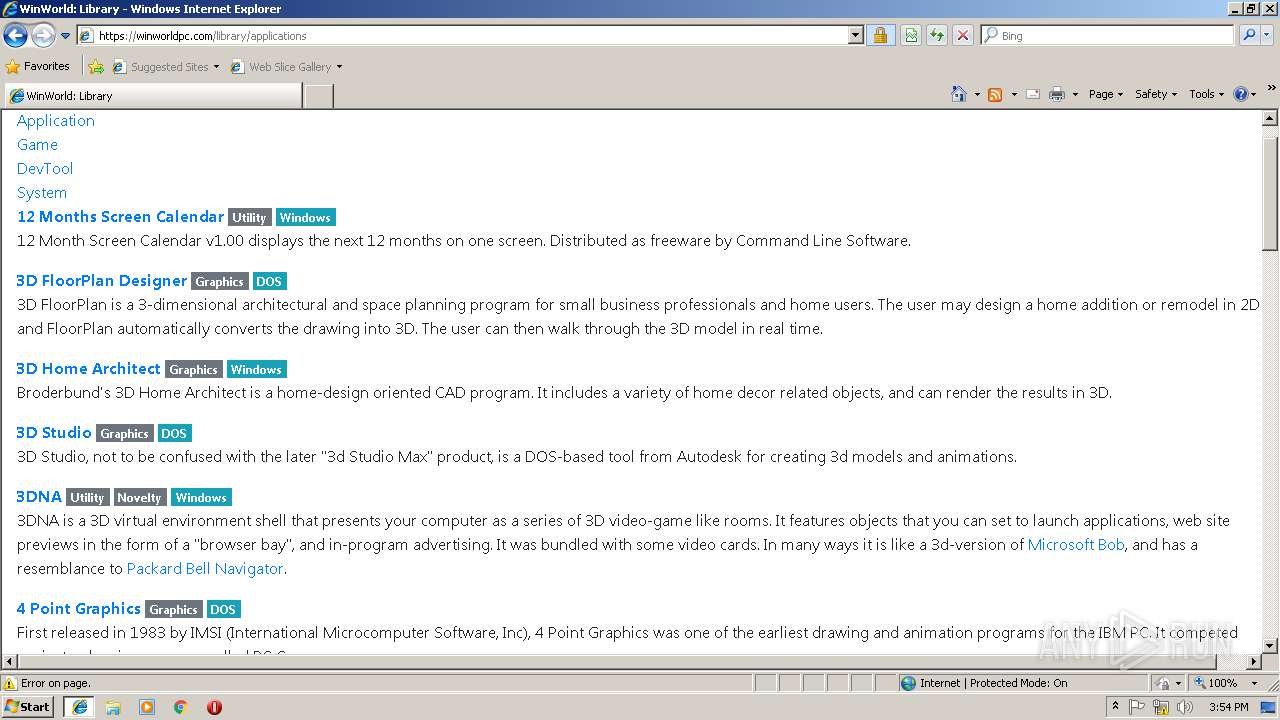Select the WinWorld: Library tab
Image resolution: width=1280 pixels, height=720 pixels.
click(x=153, y=96)
